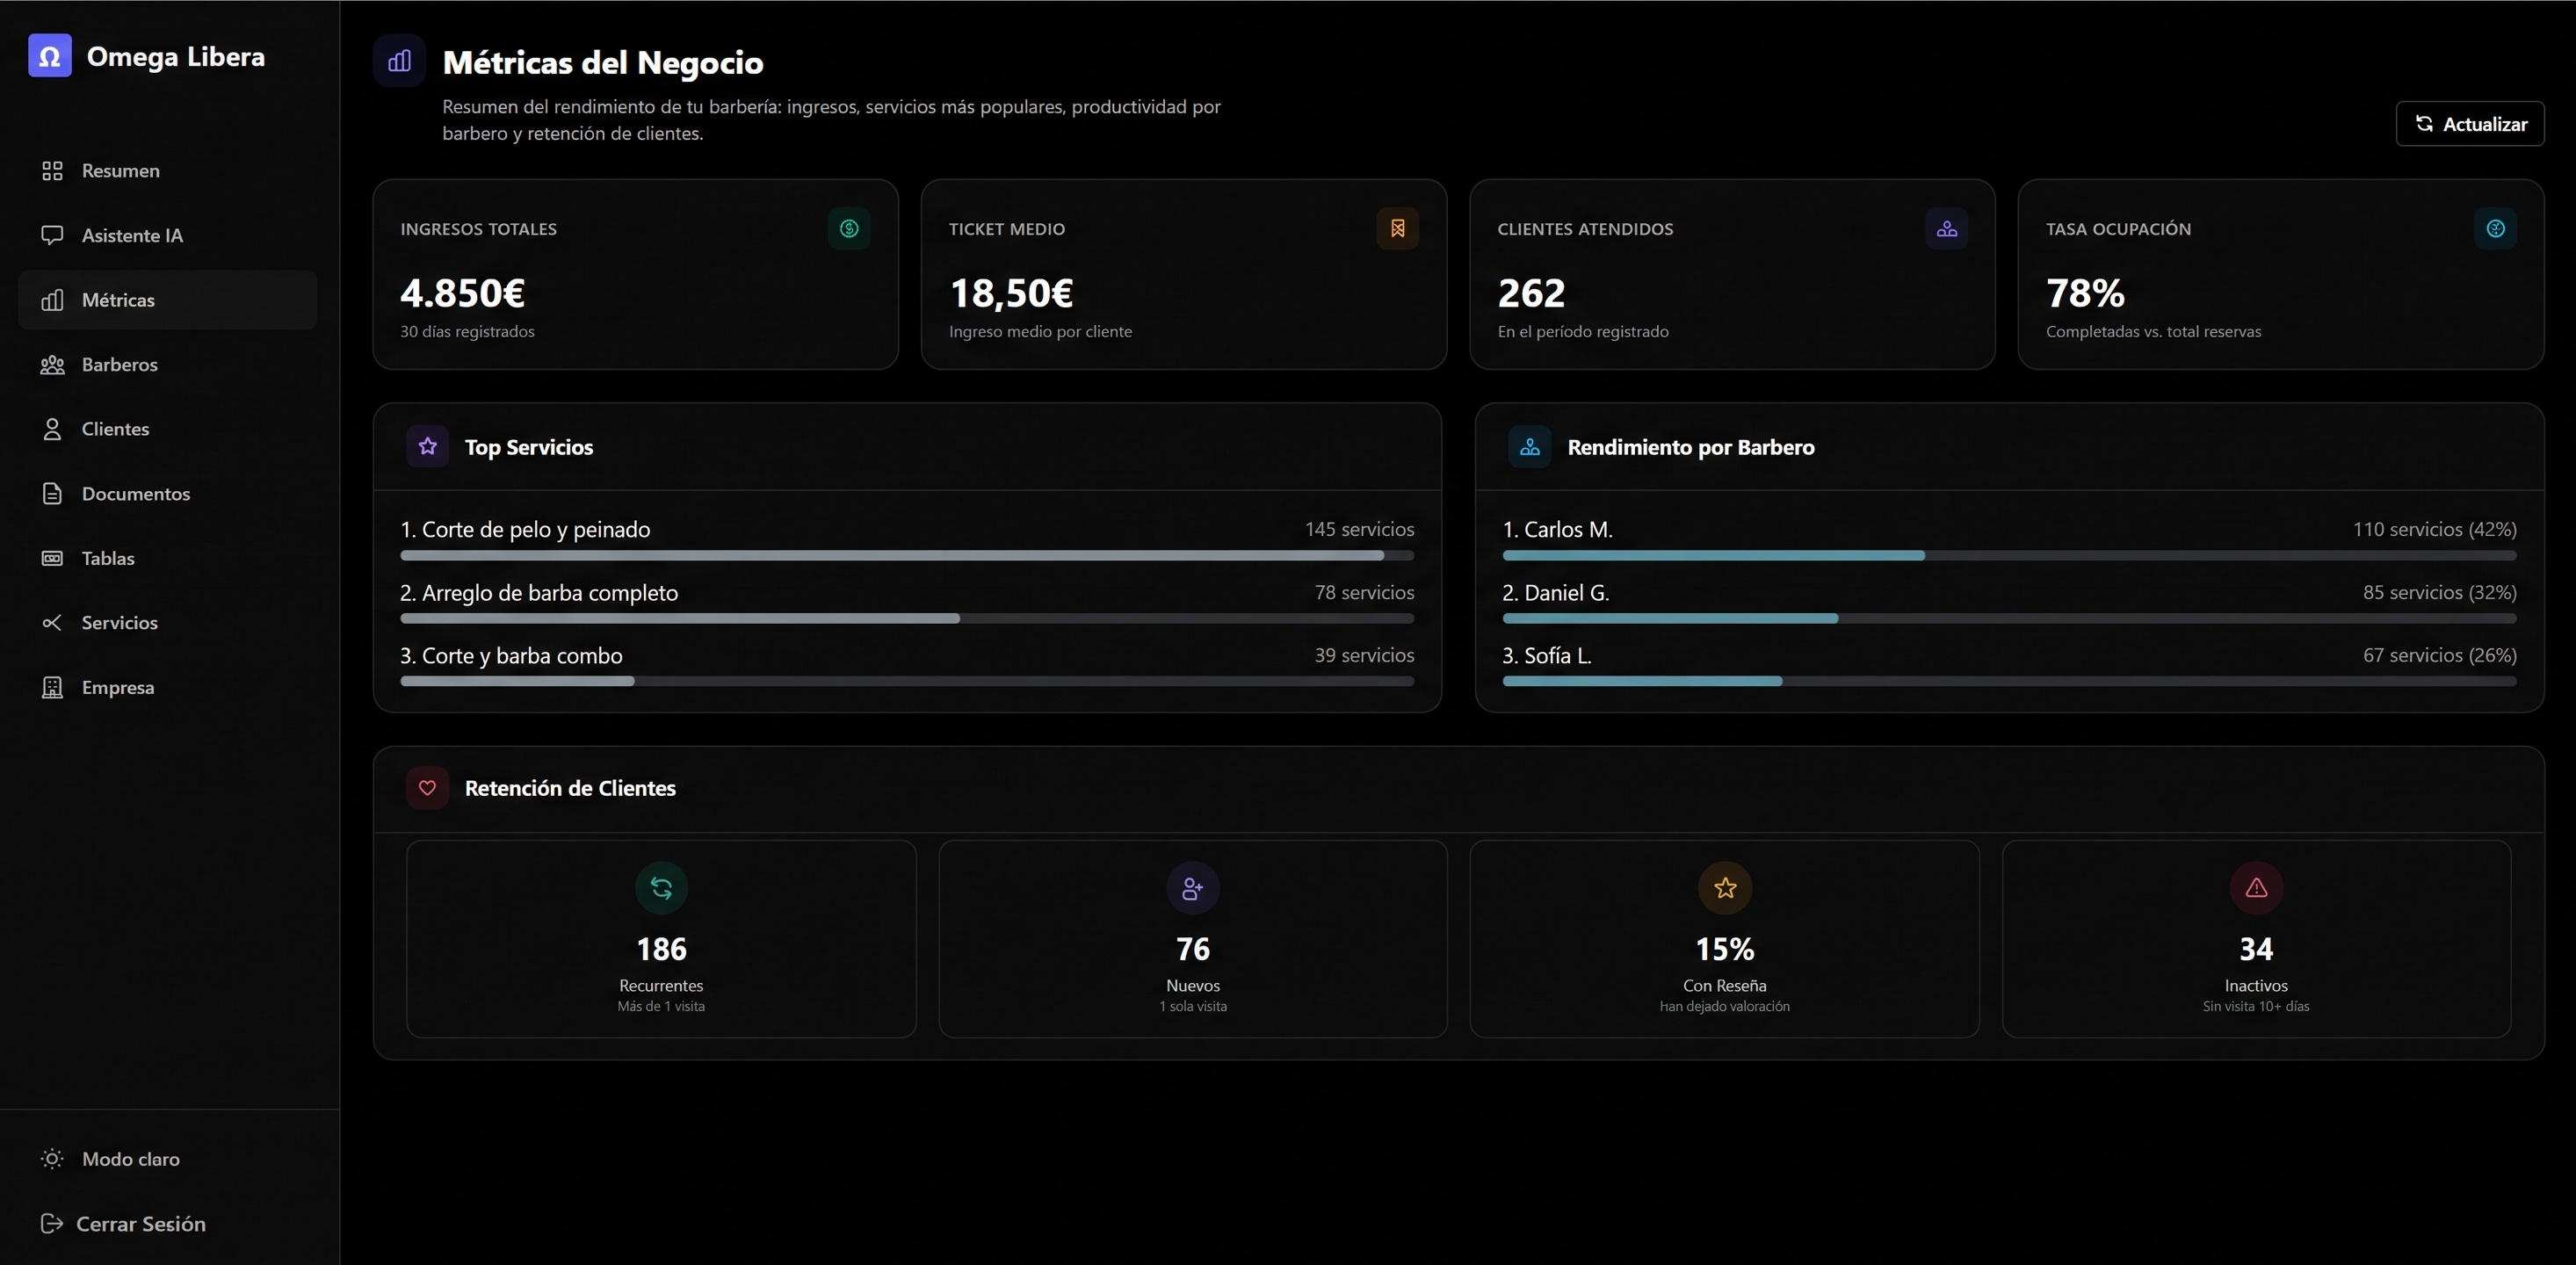This screenshot has width=2576, height=1265.
Task: Navigate to Tablas in the sidebar
Action: (x=167, y=558)
